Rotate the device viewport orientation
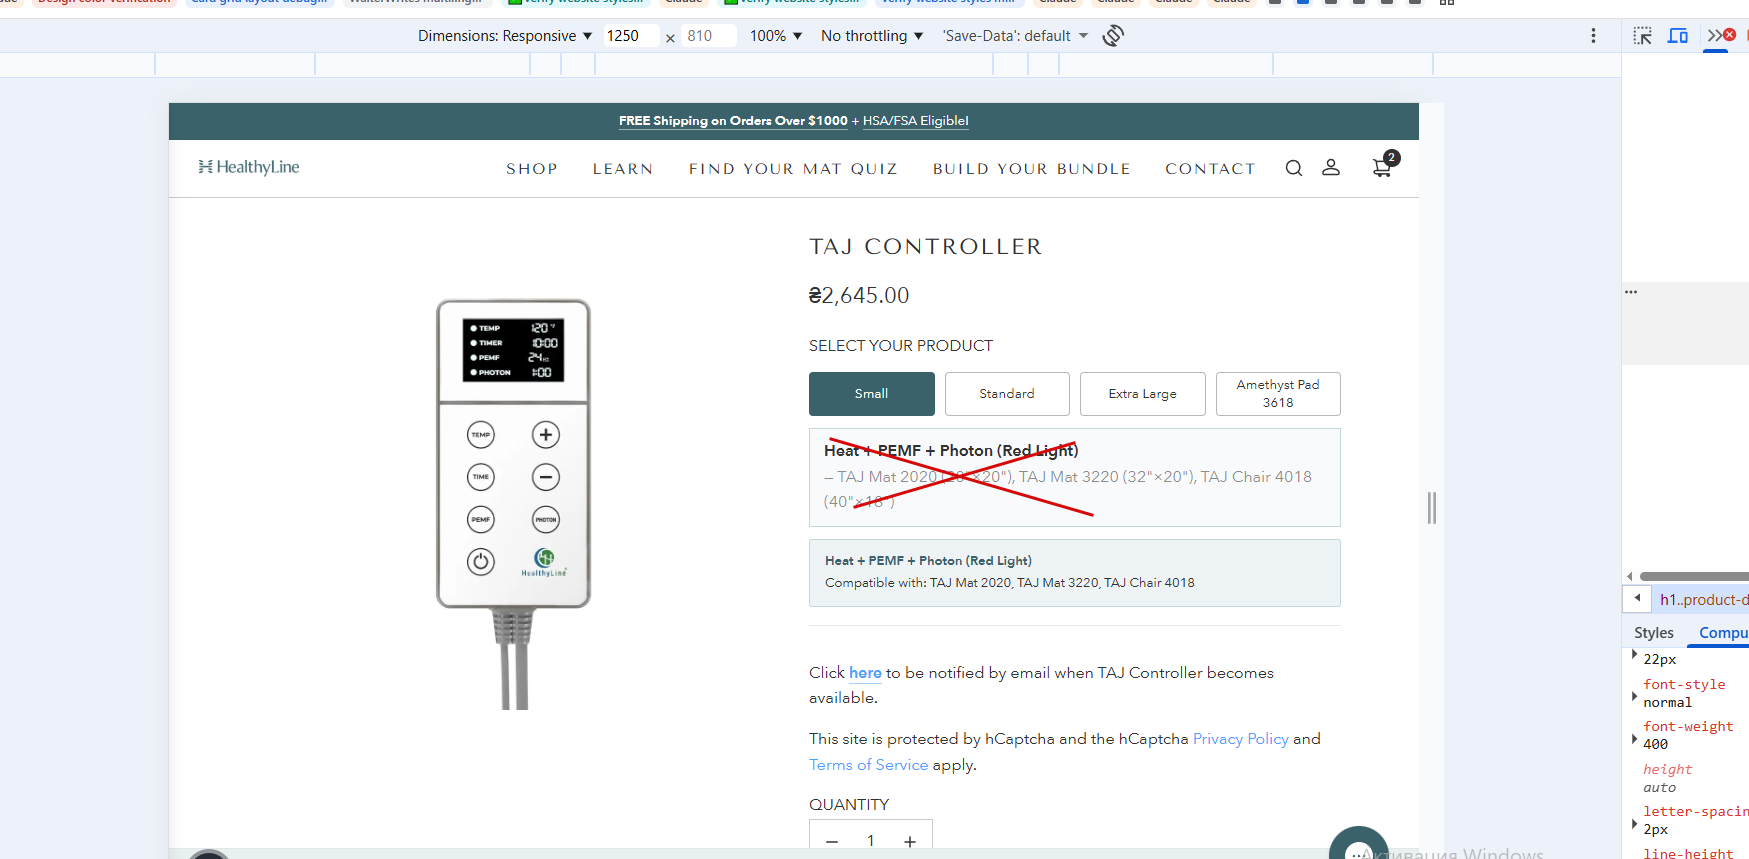 click(1113, 36)
